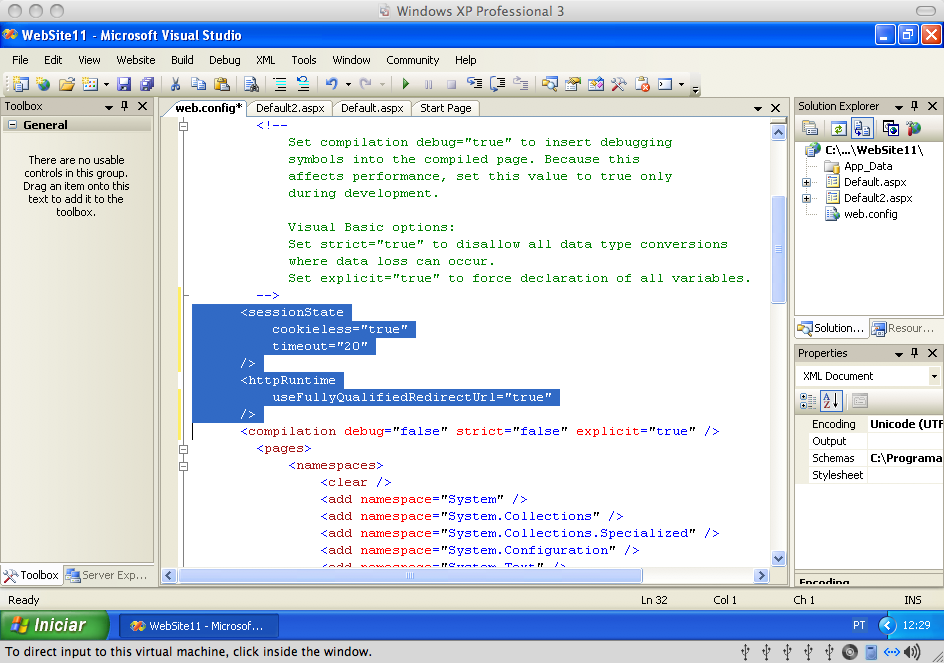This screenshot has height=663, width=944.
Task: Open the Community menu
Action: (412, 60)
